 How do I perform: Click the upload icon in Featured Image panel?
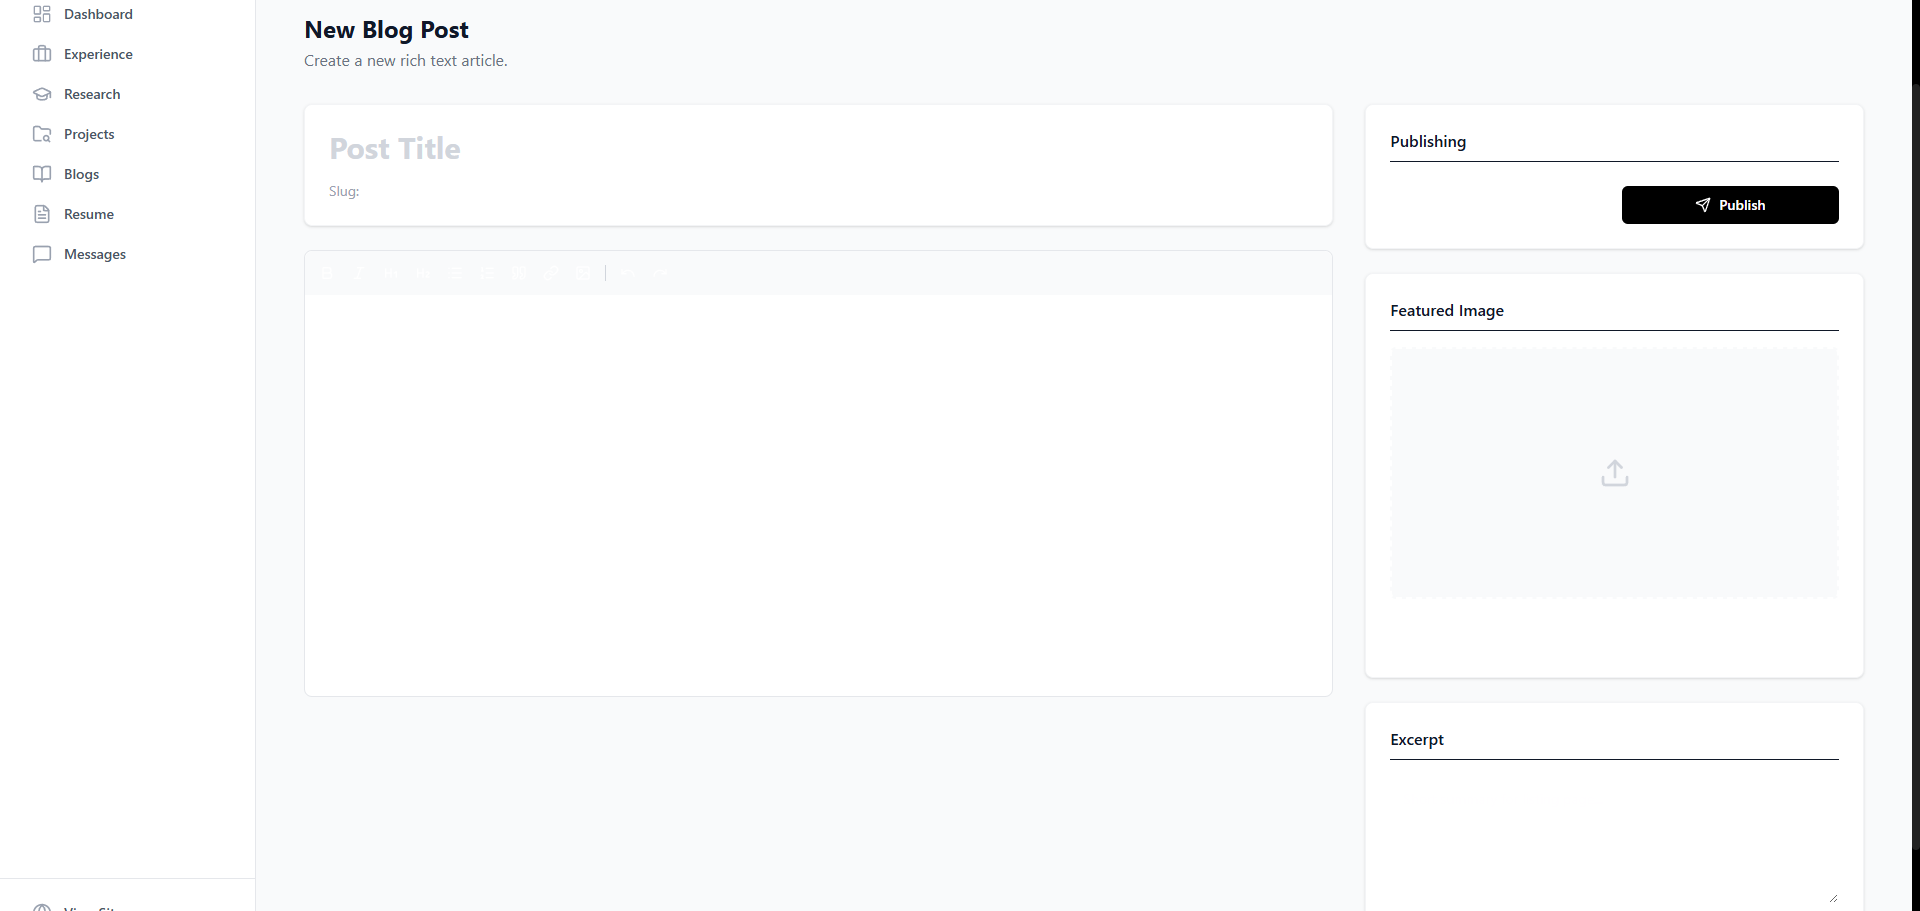(x=1614, y=472)
